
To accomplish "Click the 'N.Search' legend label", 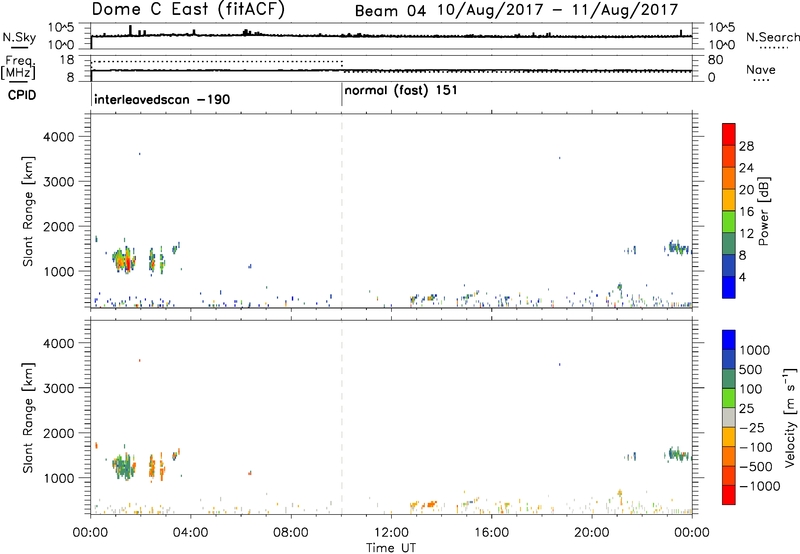I will 772,37.
